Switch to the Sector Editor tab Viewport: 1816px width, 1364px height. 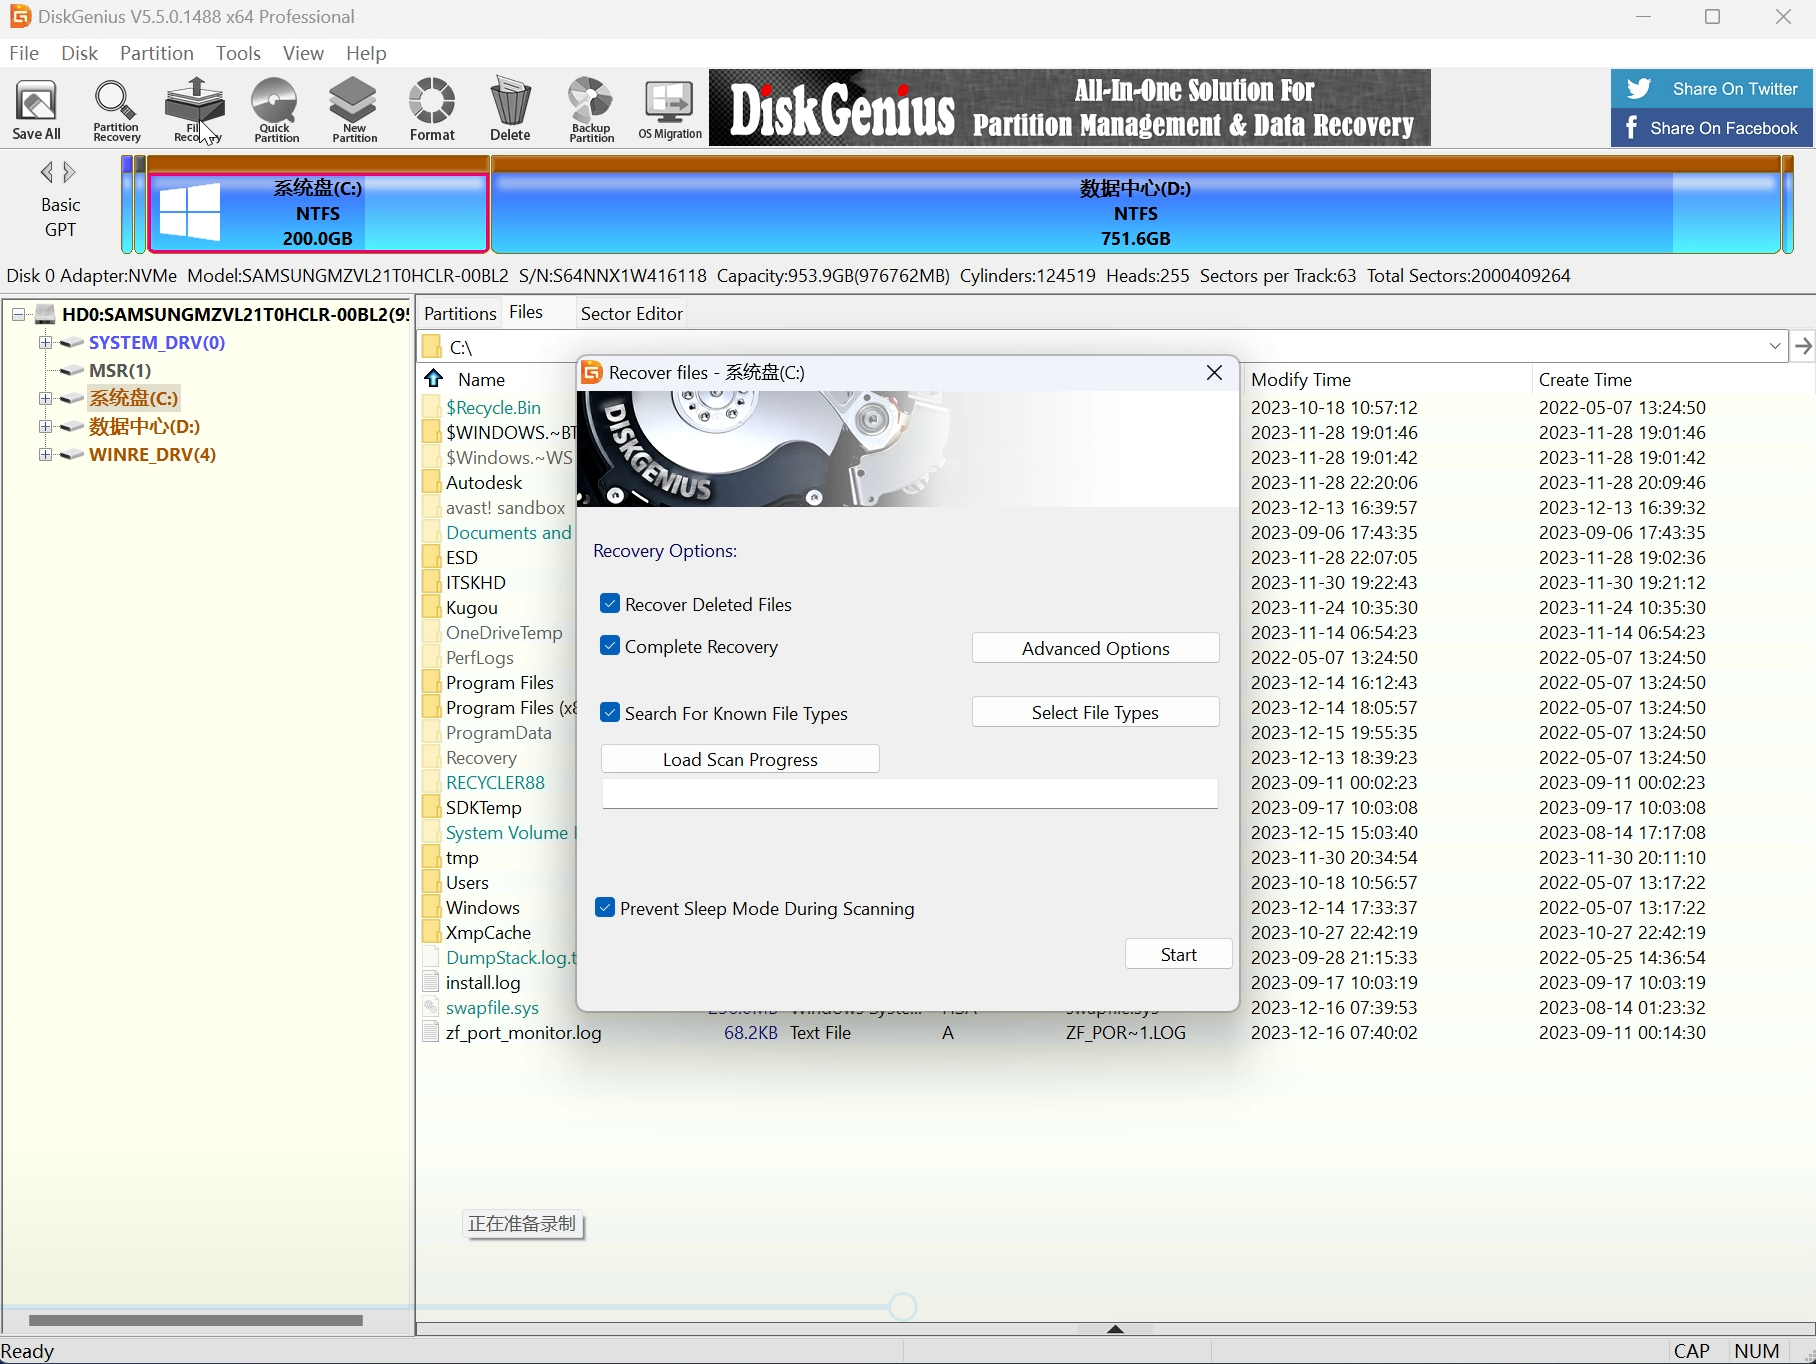tap(631, 313)
